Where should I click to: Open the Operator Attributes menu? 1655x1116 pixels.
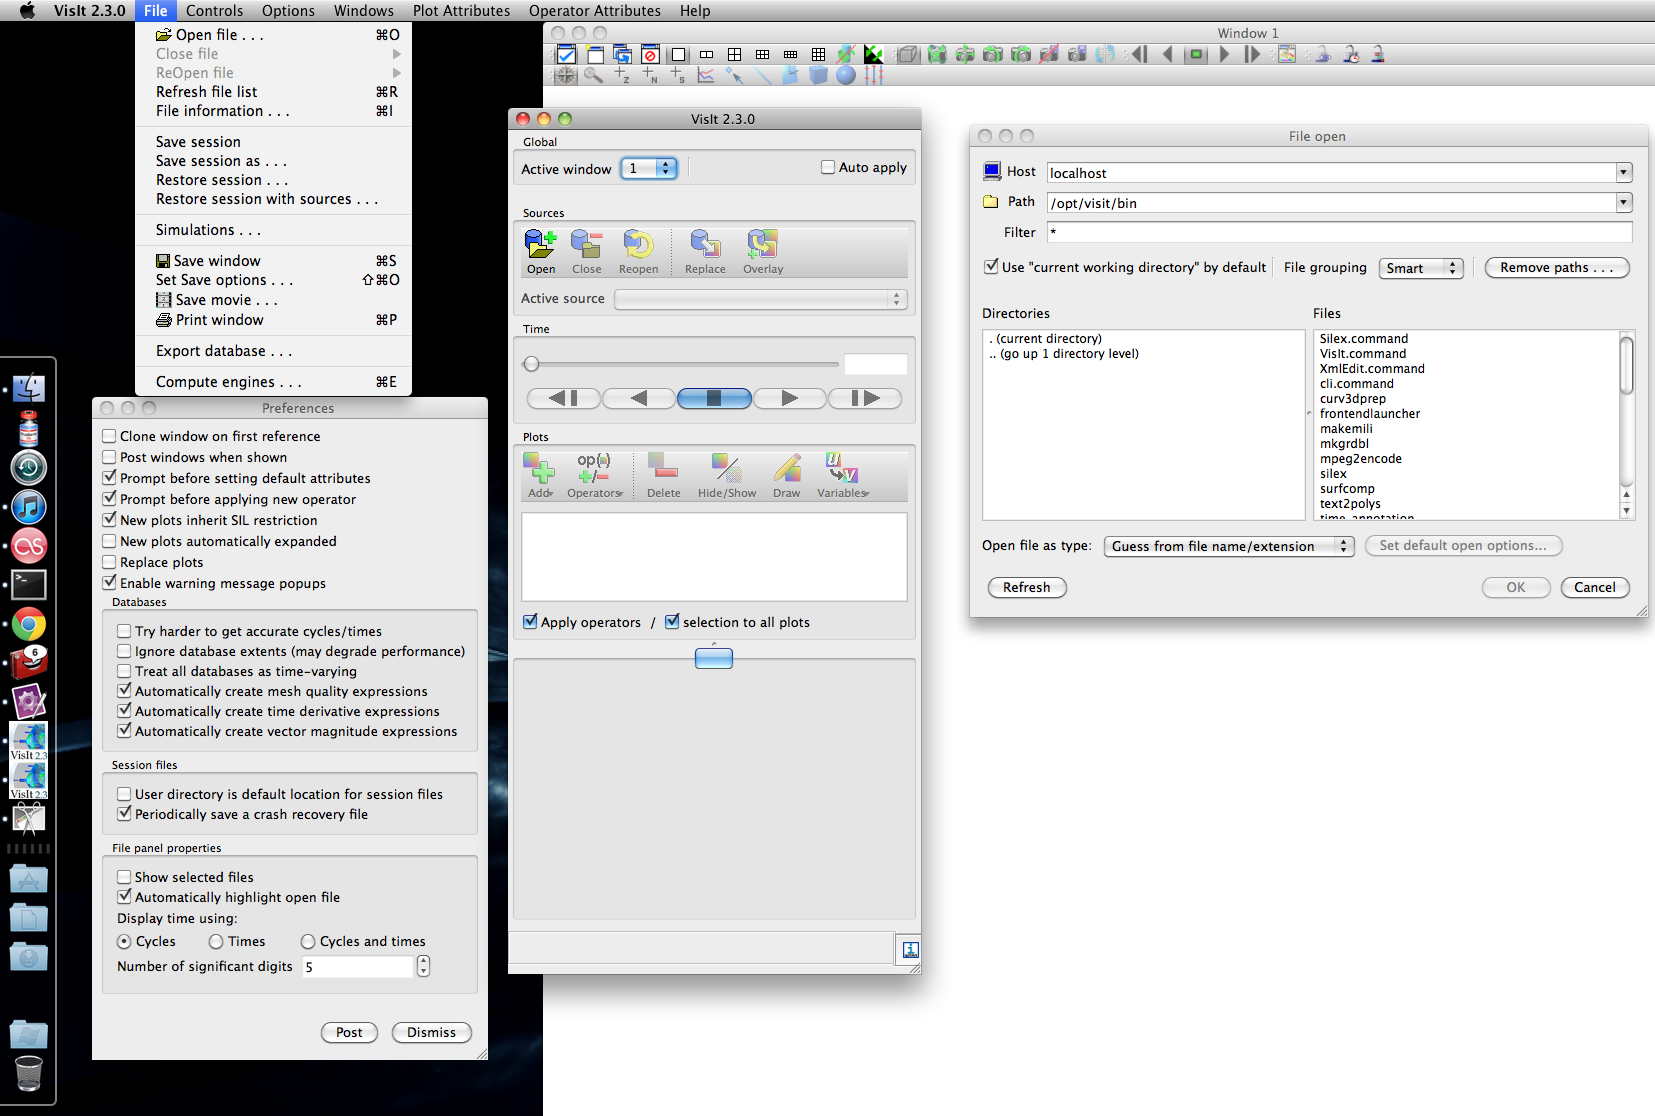coord(594,11)
